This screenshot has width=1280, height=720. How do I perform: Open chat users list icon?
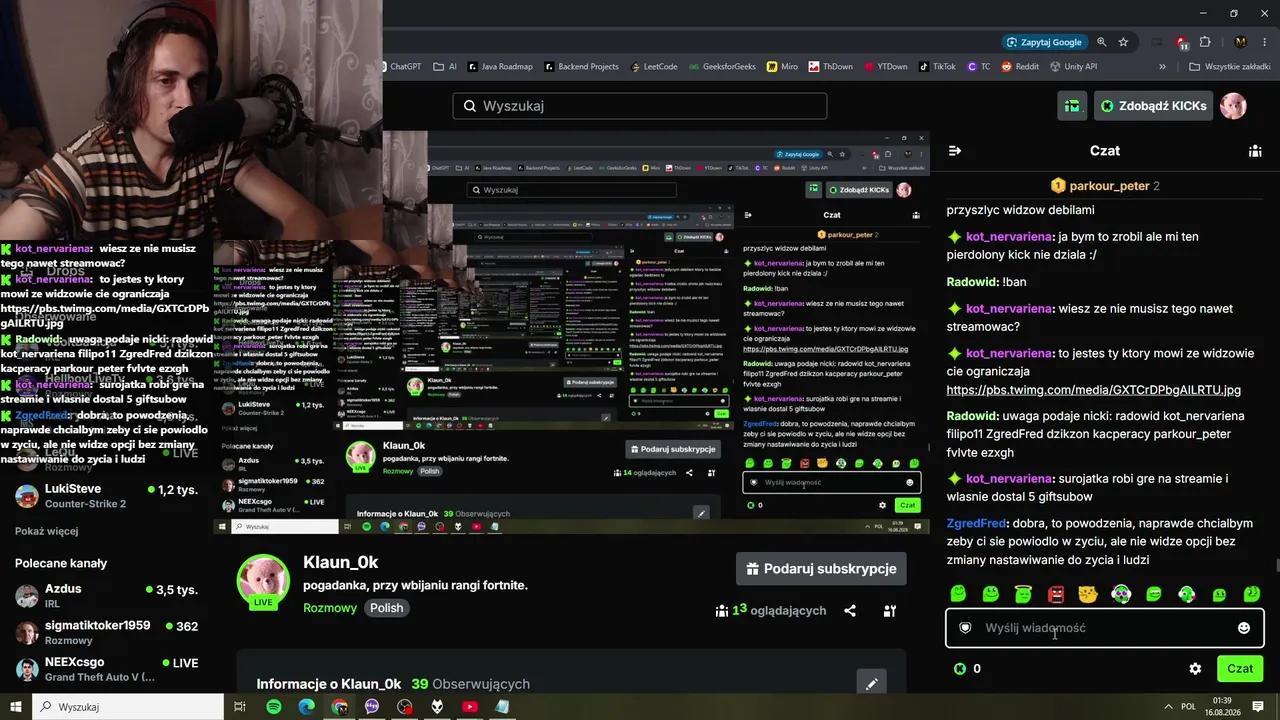[x=1254, y=151]
